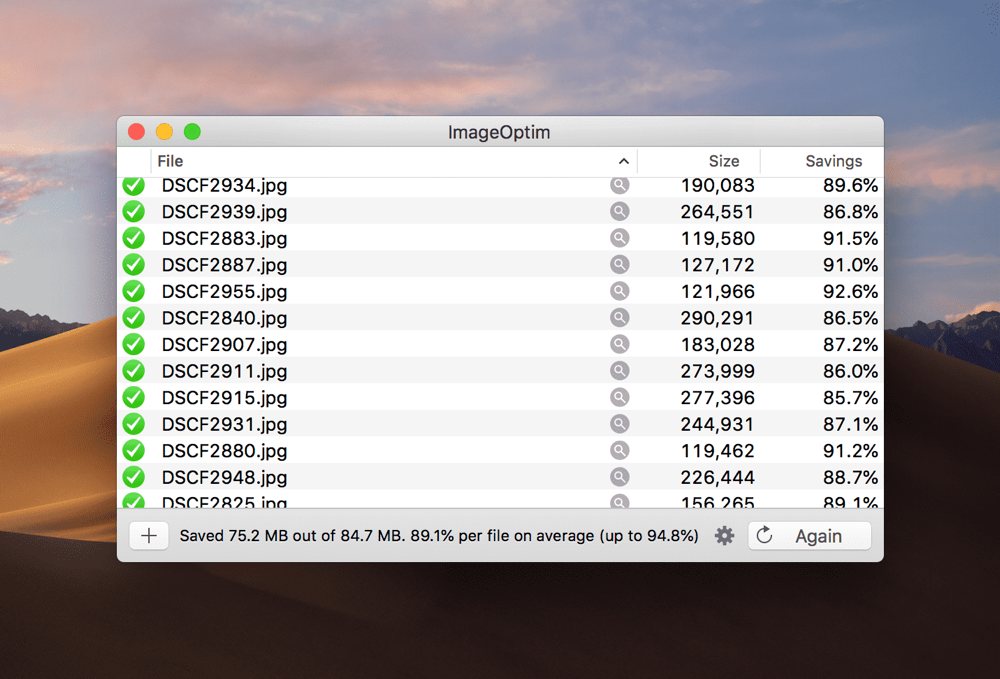
Task: Select the status checkmark on the DSCF2955.jpg row
Action: coord(133,291)
